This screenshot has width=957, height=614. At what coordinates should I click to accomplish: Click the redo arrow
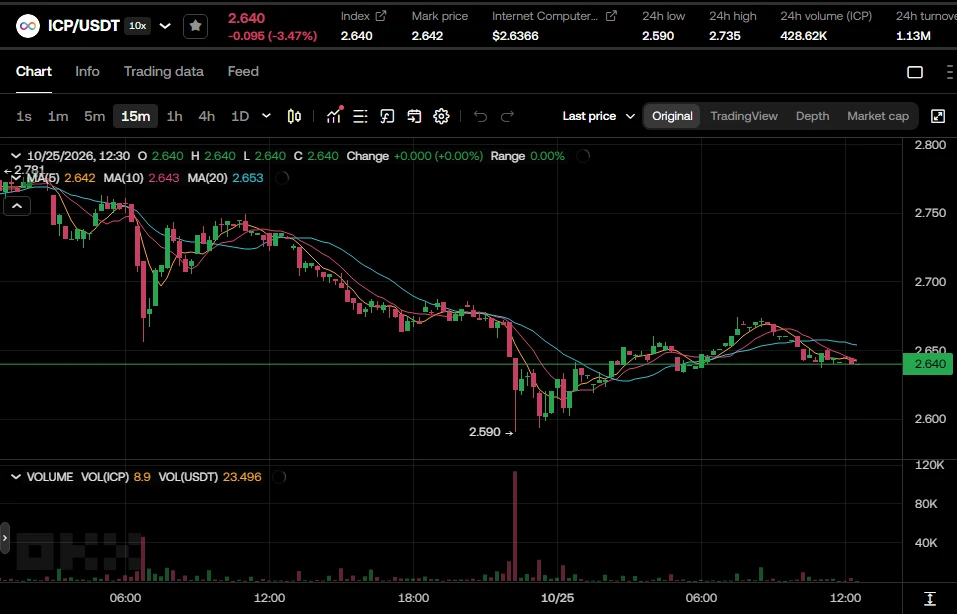[x=507, y=116]
